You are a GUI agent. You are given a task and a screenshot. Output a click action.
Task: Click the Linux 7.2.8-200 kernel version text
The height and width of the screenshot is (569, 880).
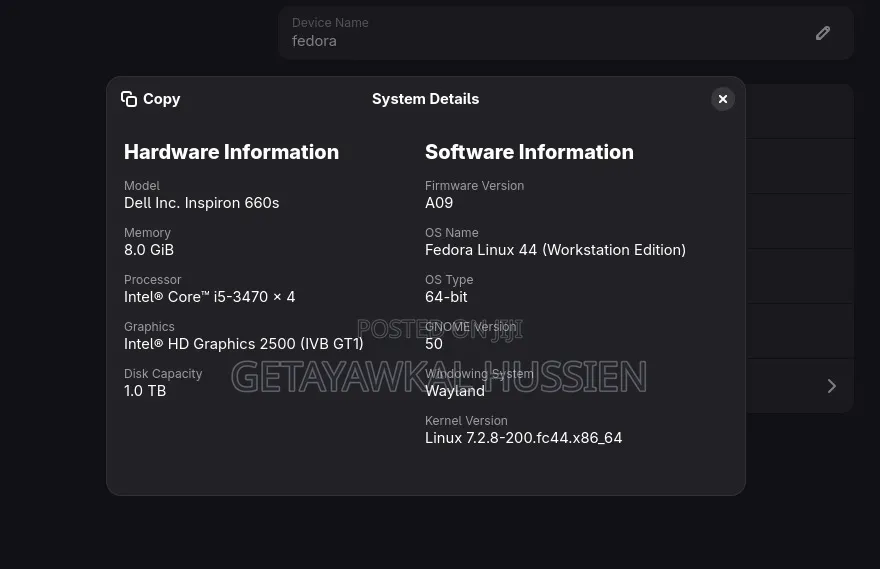coord(524,438)
